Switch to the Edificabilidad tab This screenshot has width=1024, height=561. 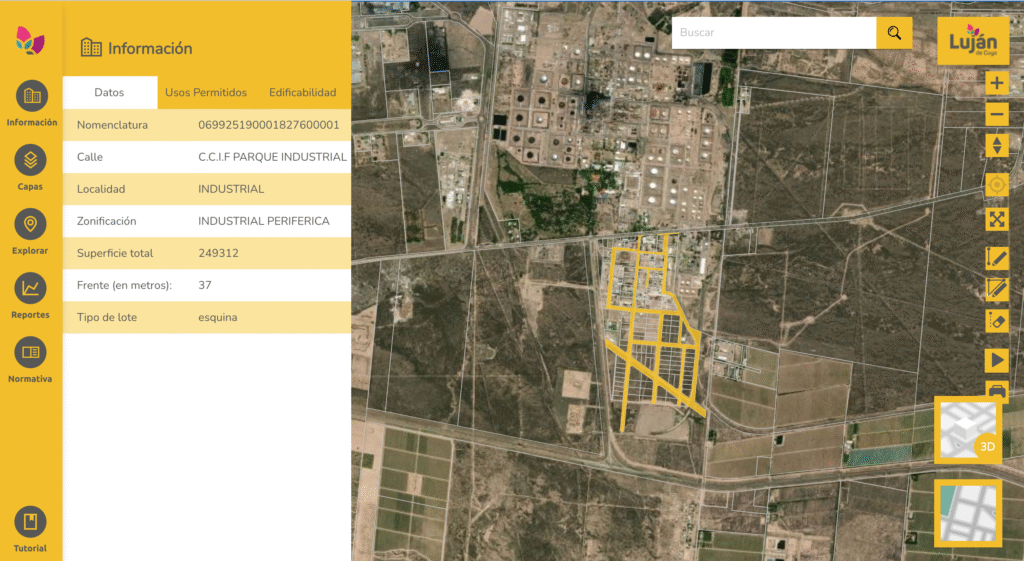[302, 93]
